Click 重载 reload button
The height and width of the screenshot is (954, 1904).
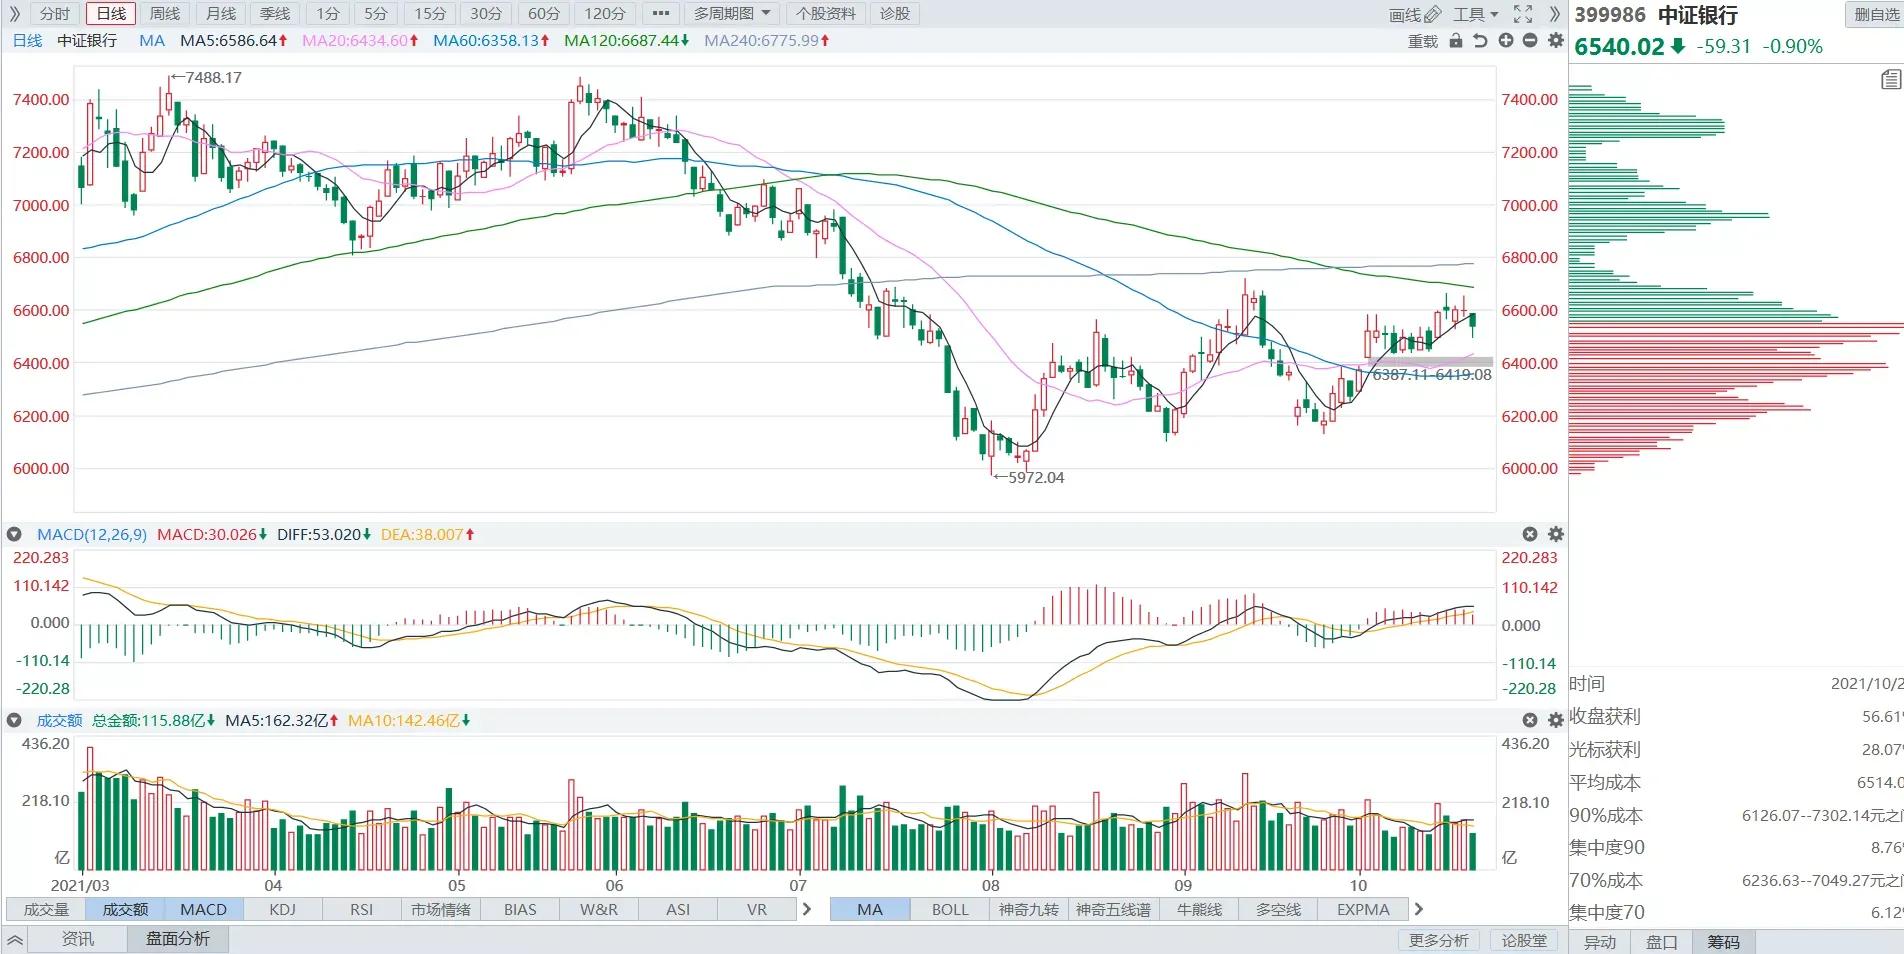tap(1422, 41)
